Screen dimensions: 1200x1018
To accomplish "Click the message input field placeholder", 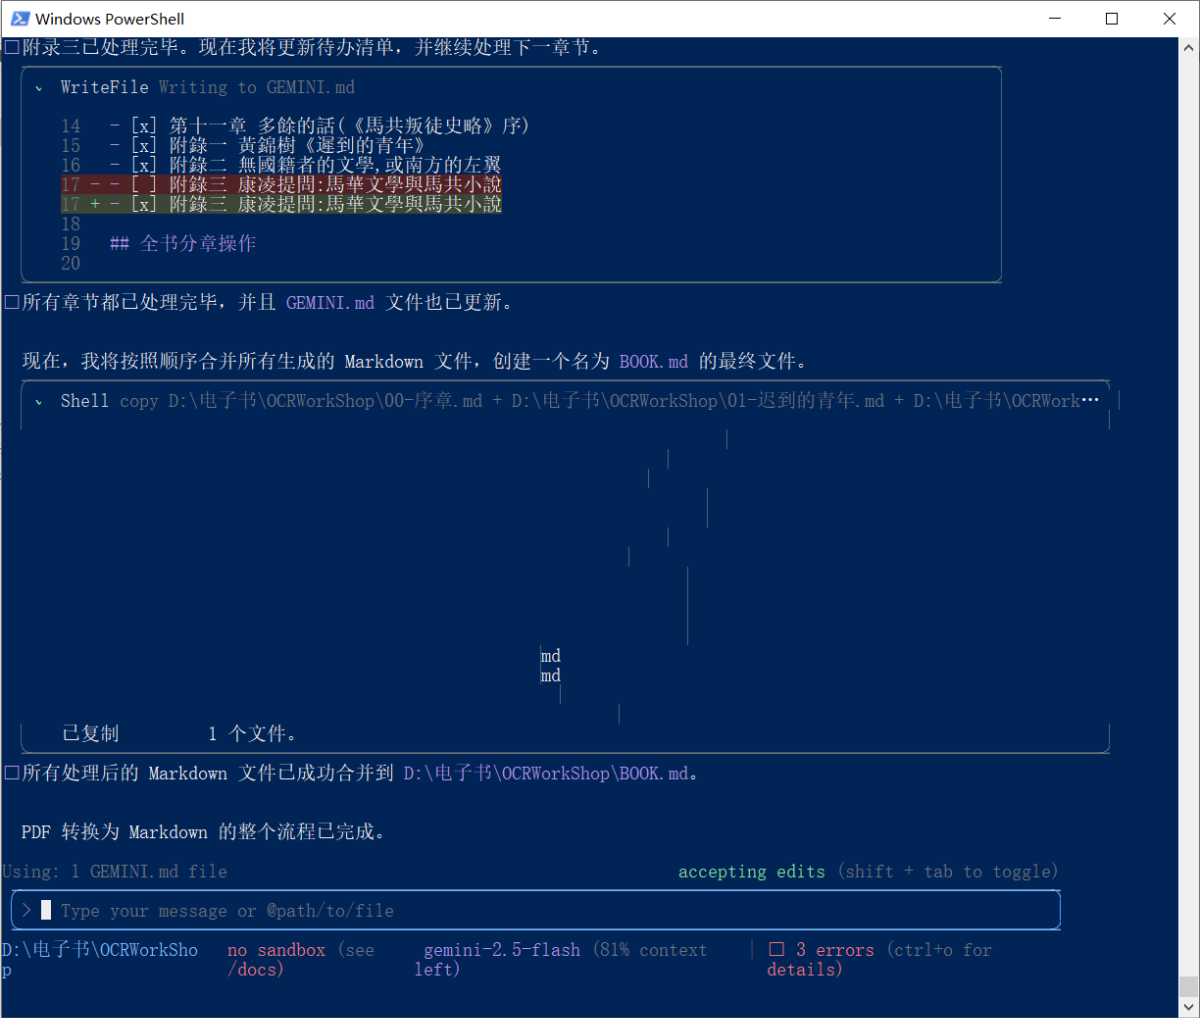I will point(227,911).
